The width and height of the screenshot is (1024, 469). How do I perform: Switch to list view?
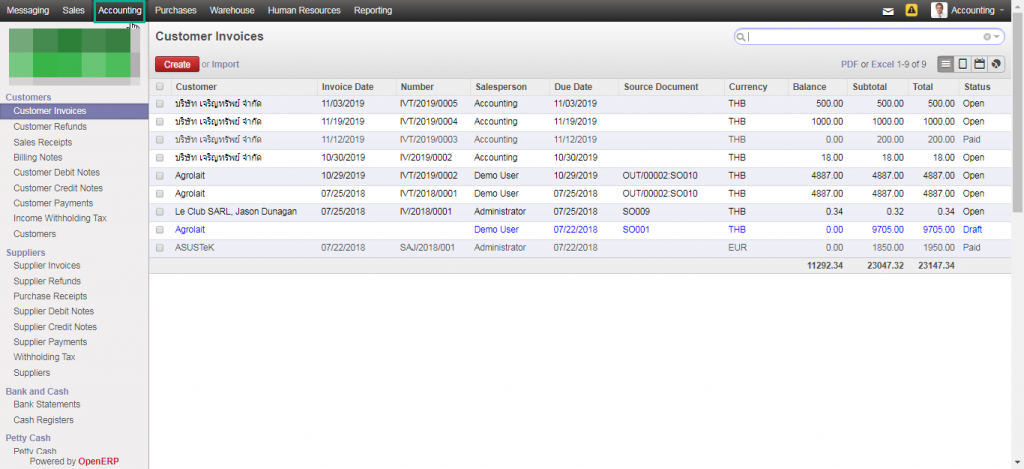[x=946, y=64]
